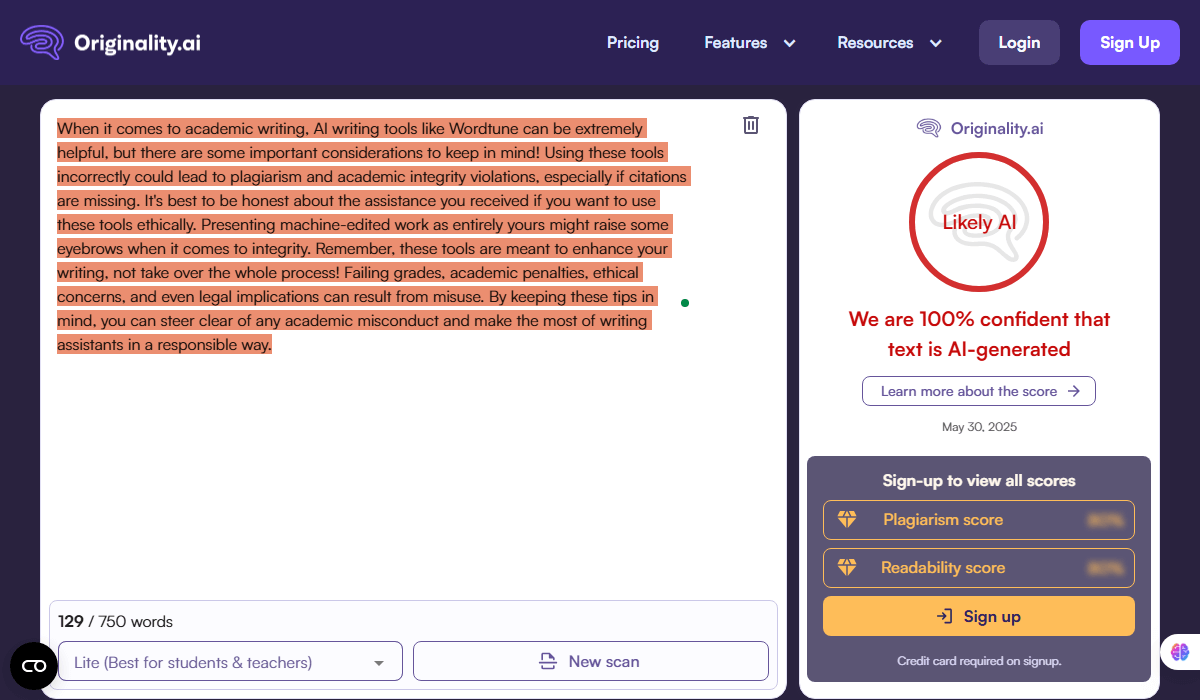
Task: Click the Plagiarism score row
Action: pyautogui.click(x=979, y=520)
